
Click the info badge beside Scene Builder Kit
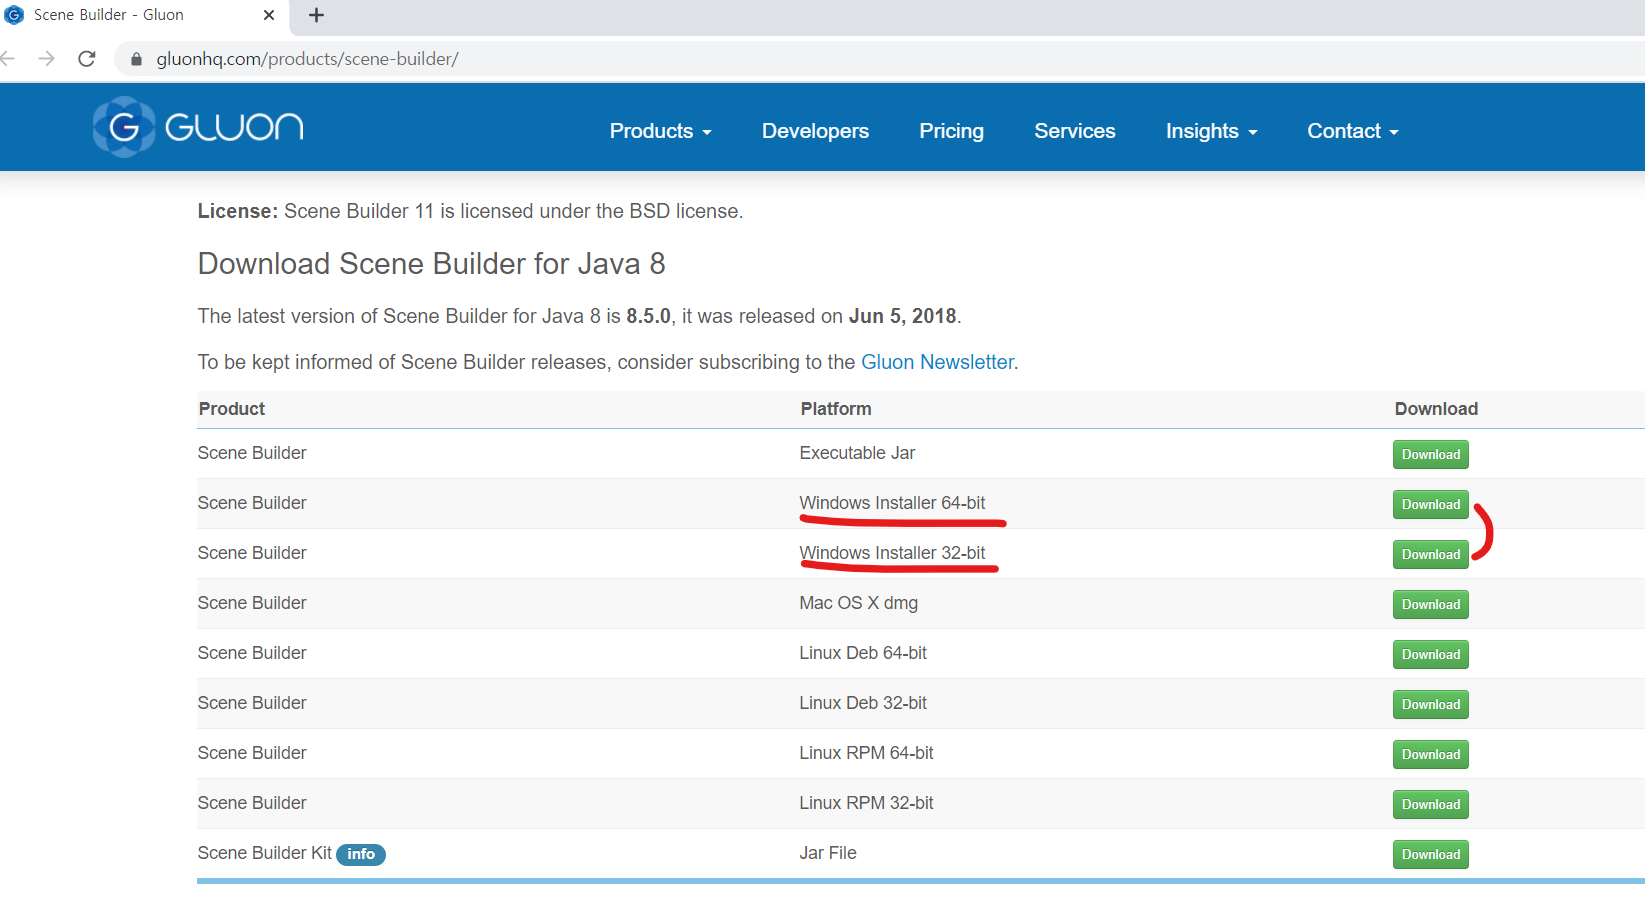(x=361, y=854)
